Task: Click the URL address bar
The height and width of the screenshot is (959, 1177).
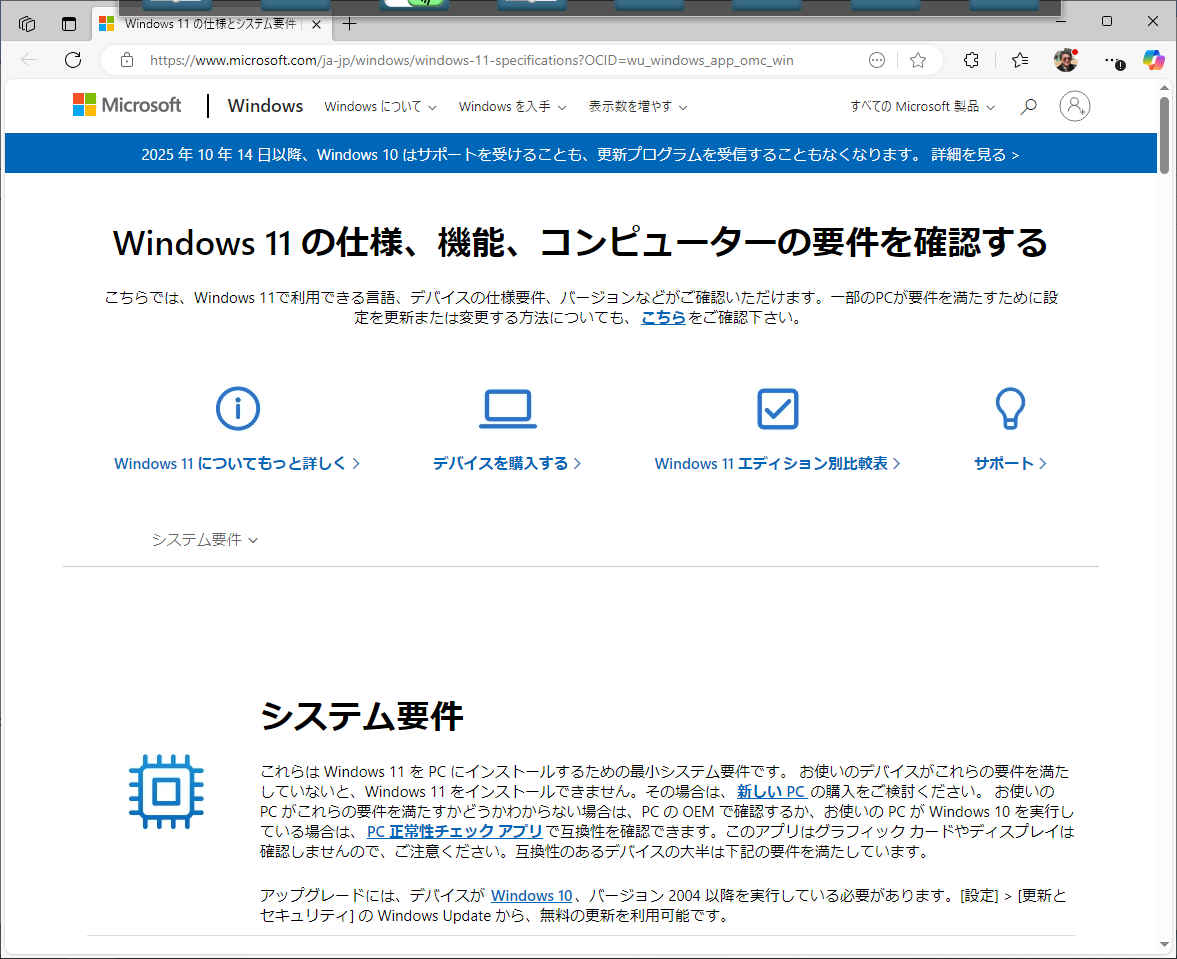Action: point(470,60)
